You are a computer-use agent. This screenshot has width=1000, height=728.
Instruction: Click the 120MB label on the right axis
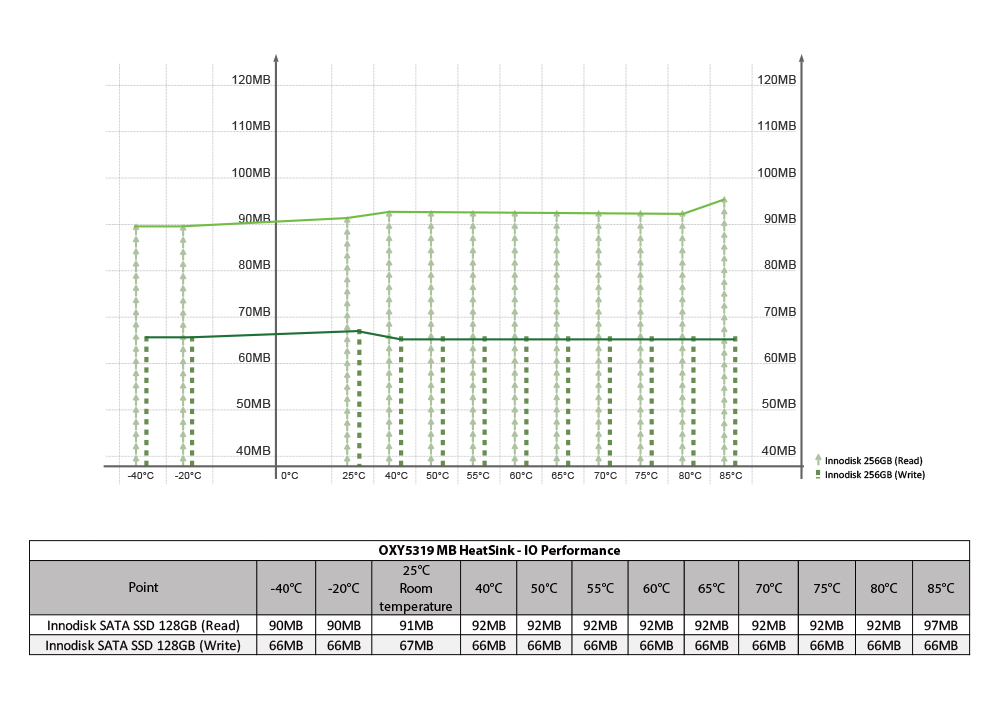click(776, 80)
